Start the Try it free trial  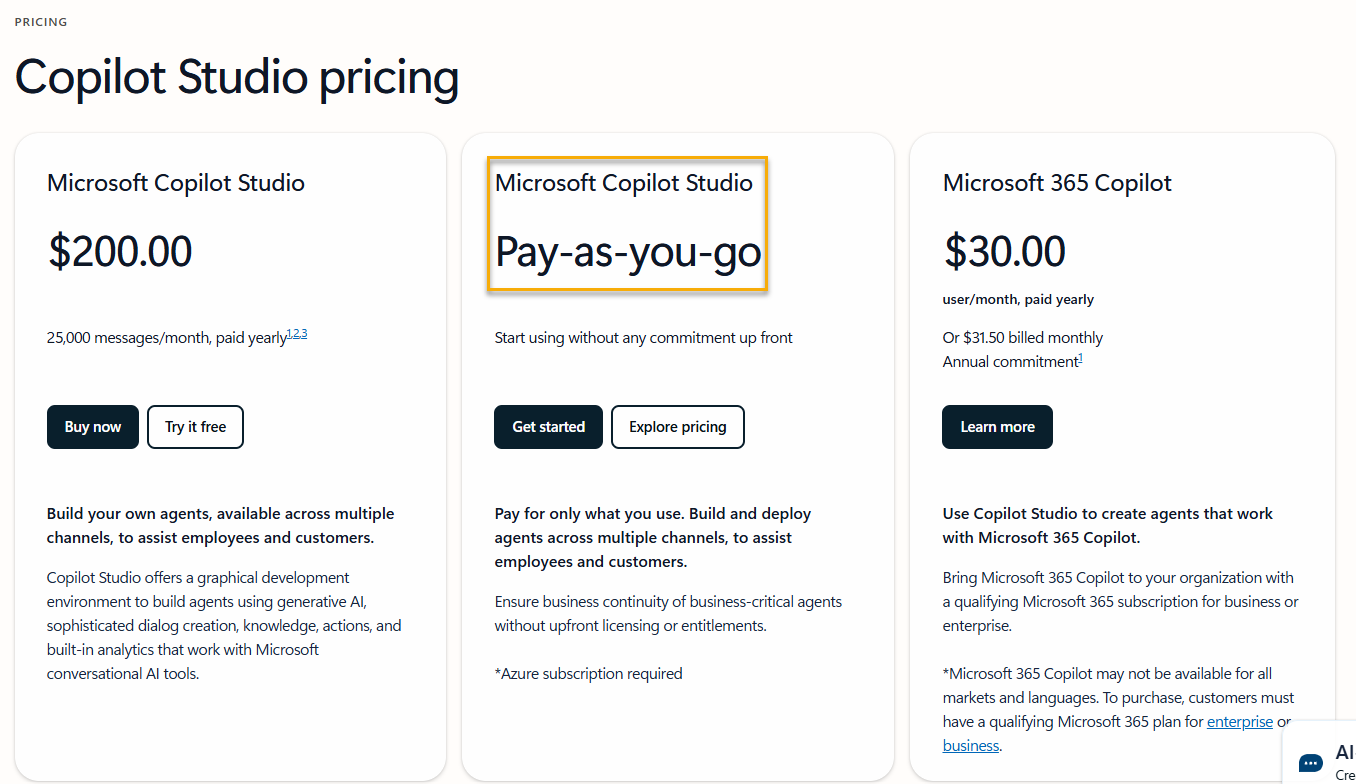click(x=195, y=427)
